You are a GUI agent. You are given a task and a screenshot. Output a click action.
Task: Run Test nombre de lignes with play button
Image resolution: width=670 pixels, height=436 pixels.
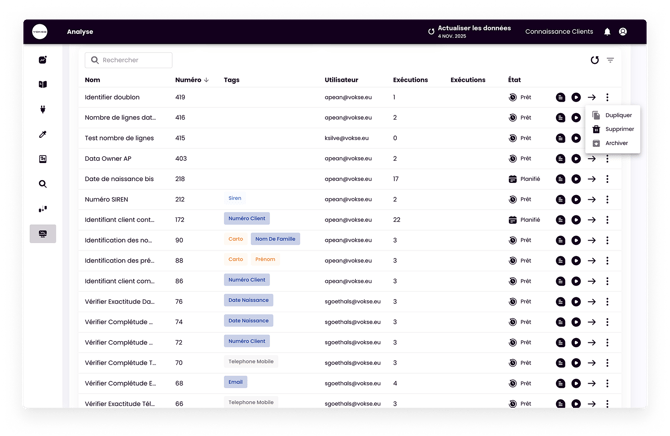576,138
